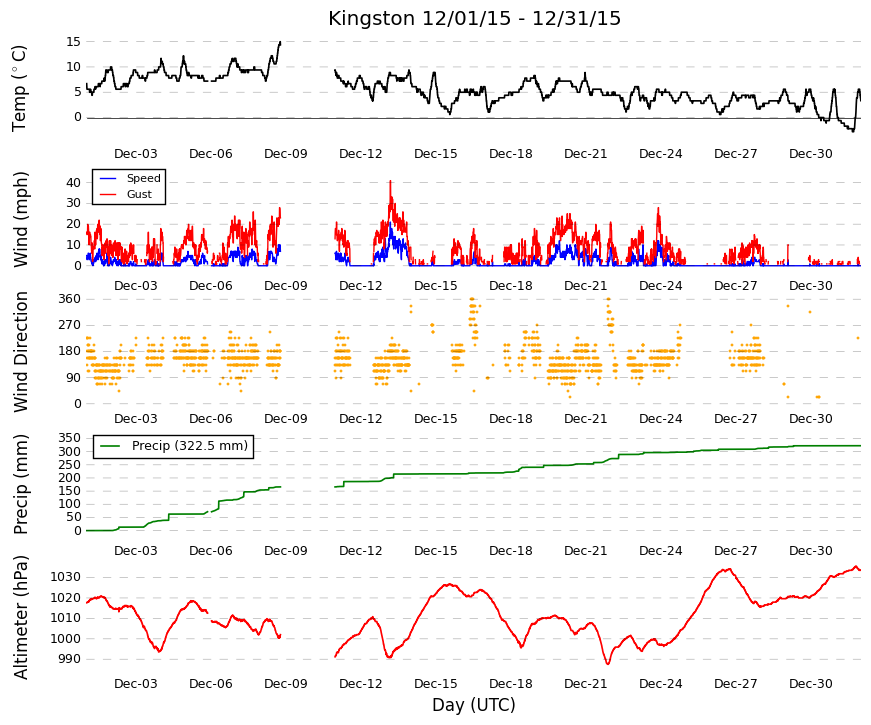
Task: Click the 1030 tick on altimeter axis
Action: click(x=66, y=577)
